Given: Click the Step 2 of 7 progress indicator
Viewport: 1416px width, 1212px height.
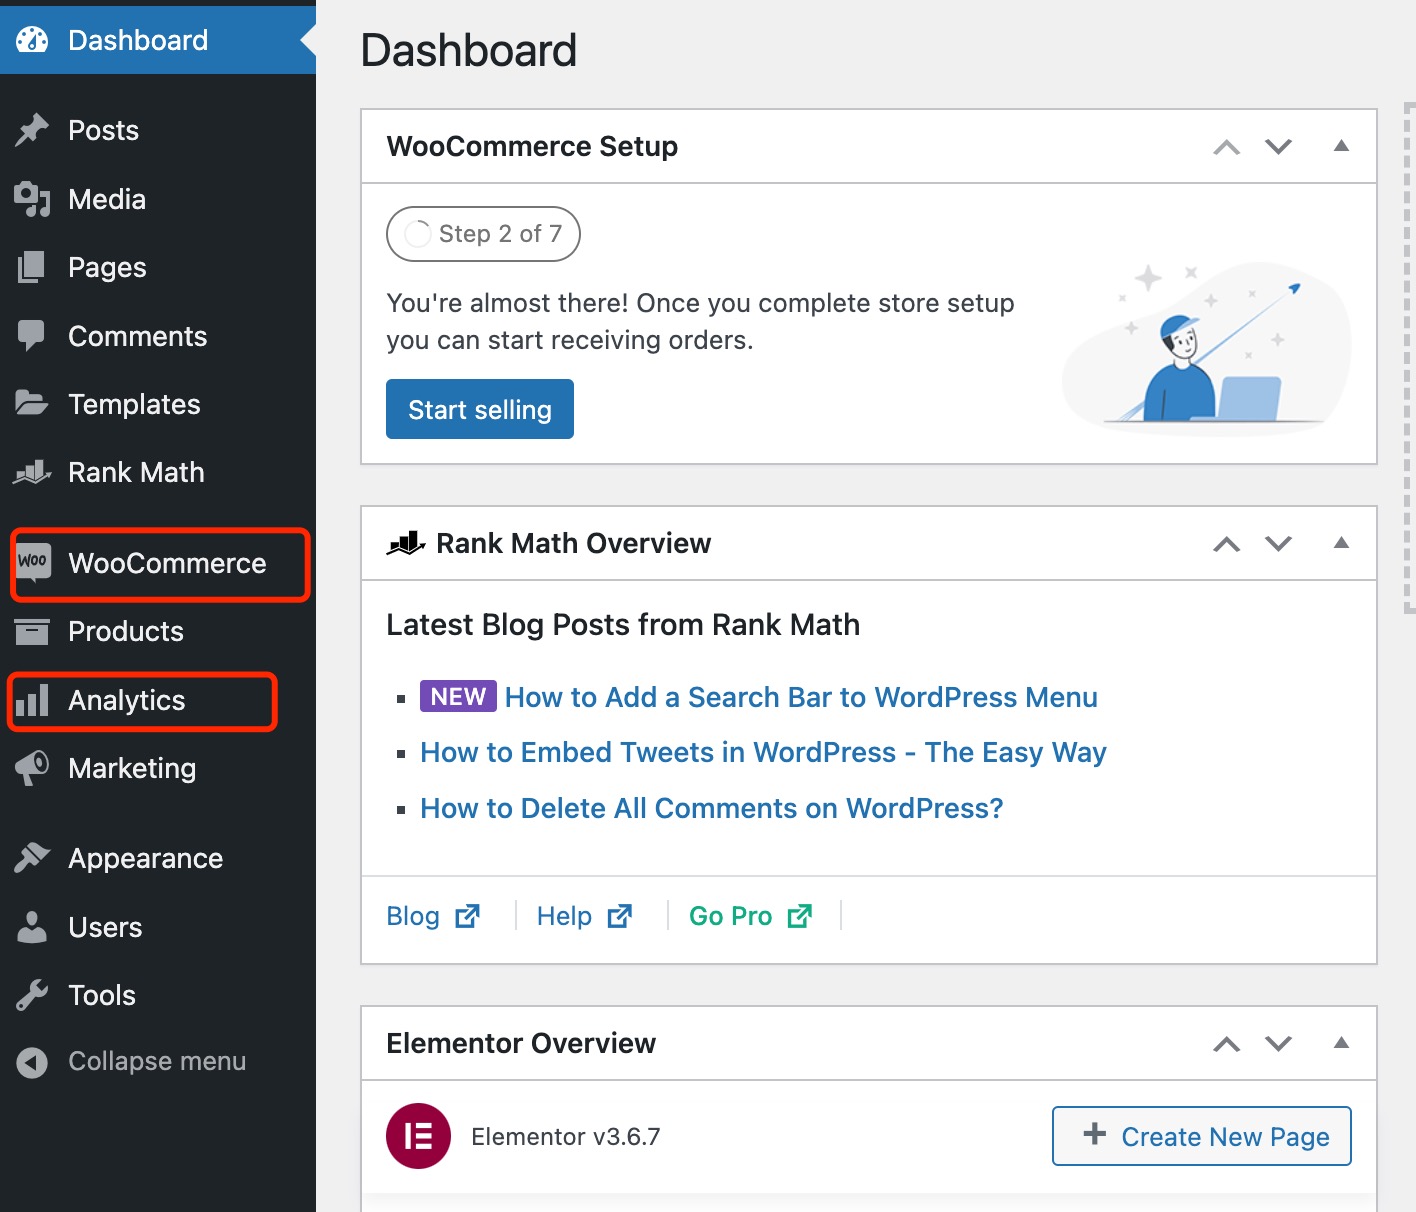Looking at the screenshot, I should point(483,234).
